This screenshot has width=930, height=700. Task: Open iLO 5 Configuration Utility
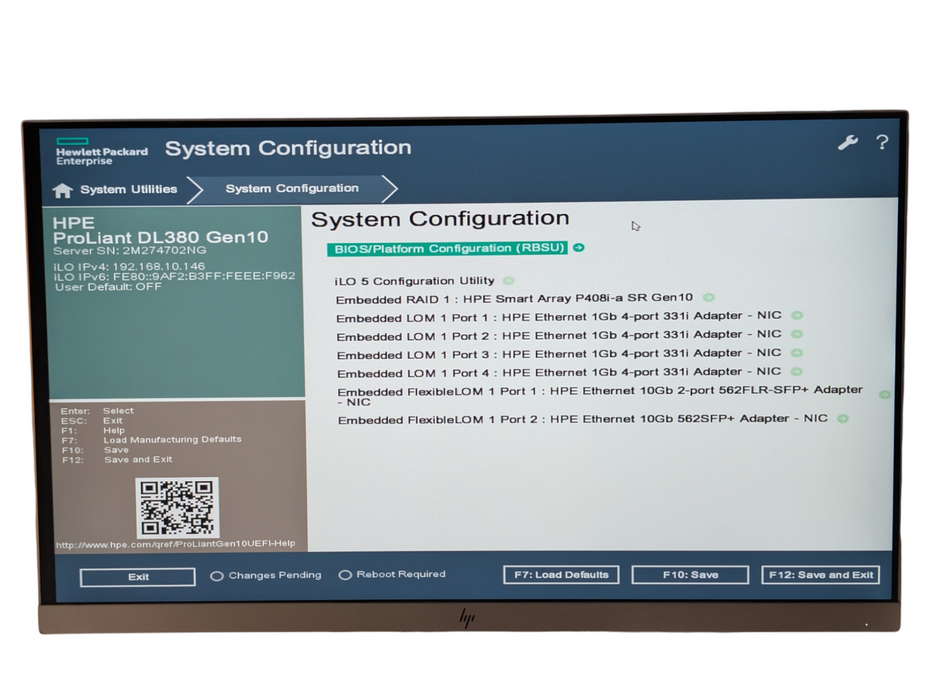tap(415, 281)
